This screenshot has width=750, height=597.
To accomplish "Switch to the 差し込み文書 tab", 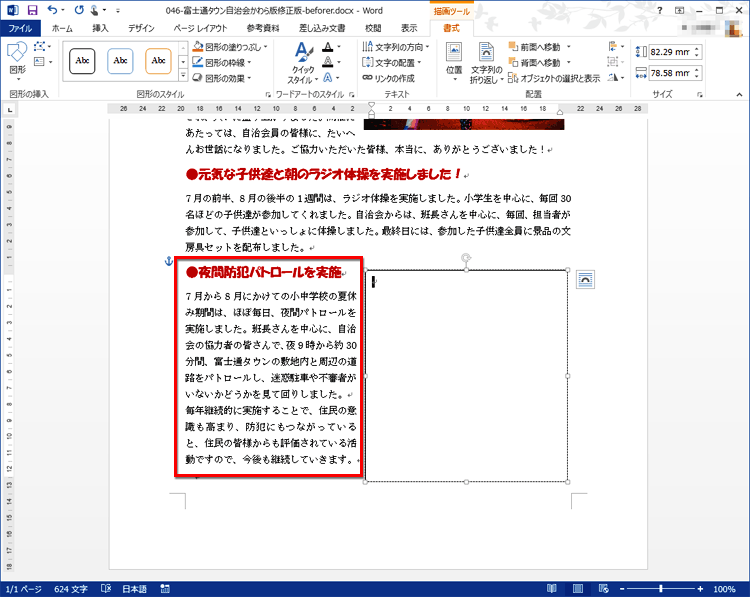I will point(322,28).
